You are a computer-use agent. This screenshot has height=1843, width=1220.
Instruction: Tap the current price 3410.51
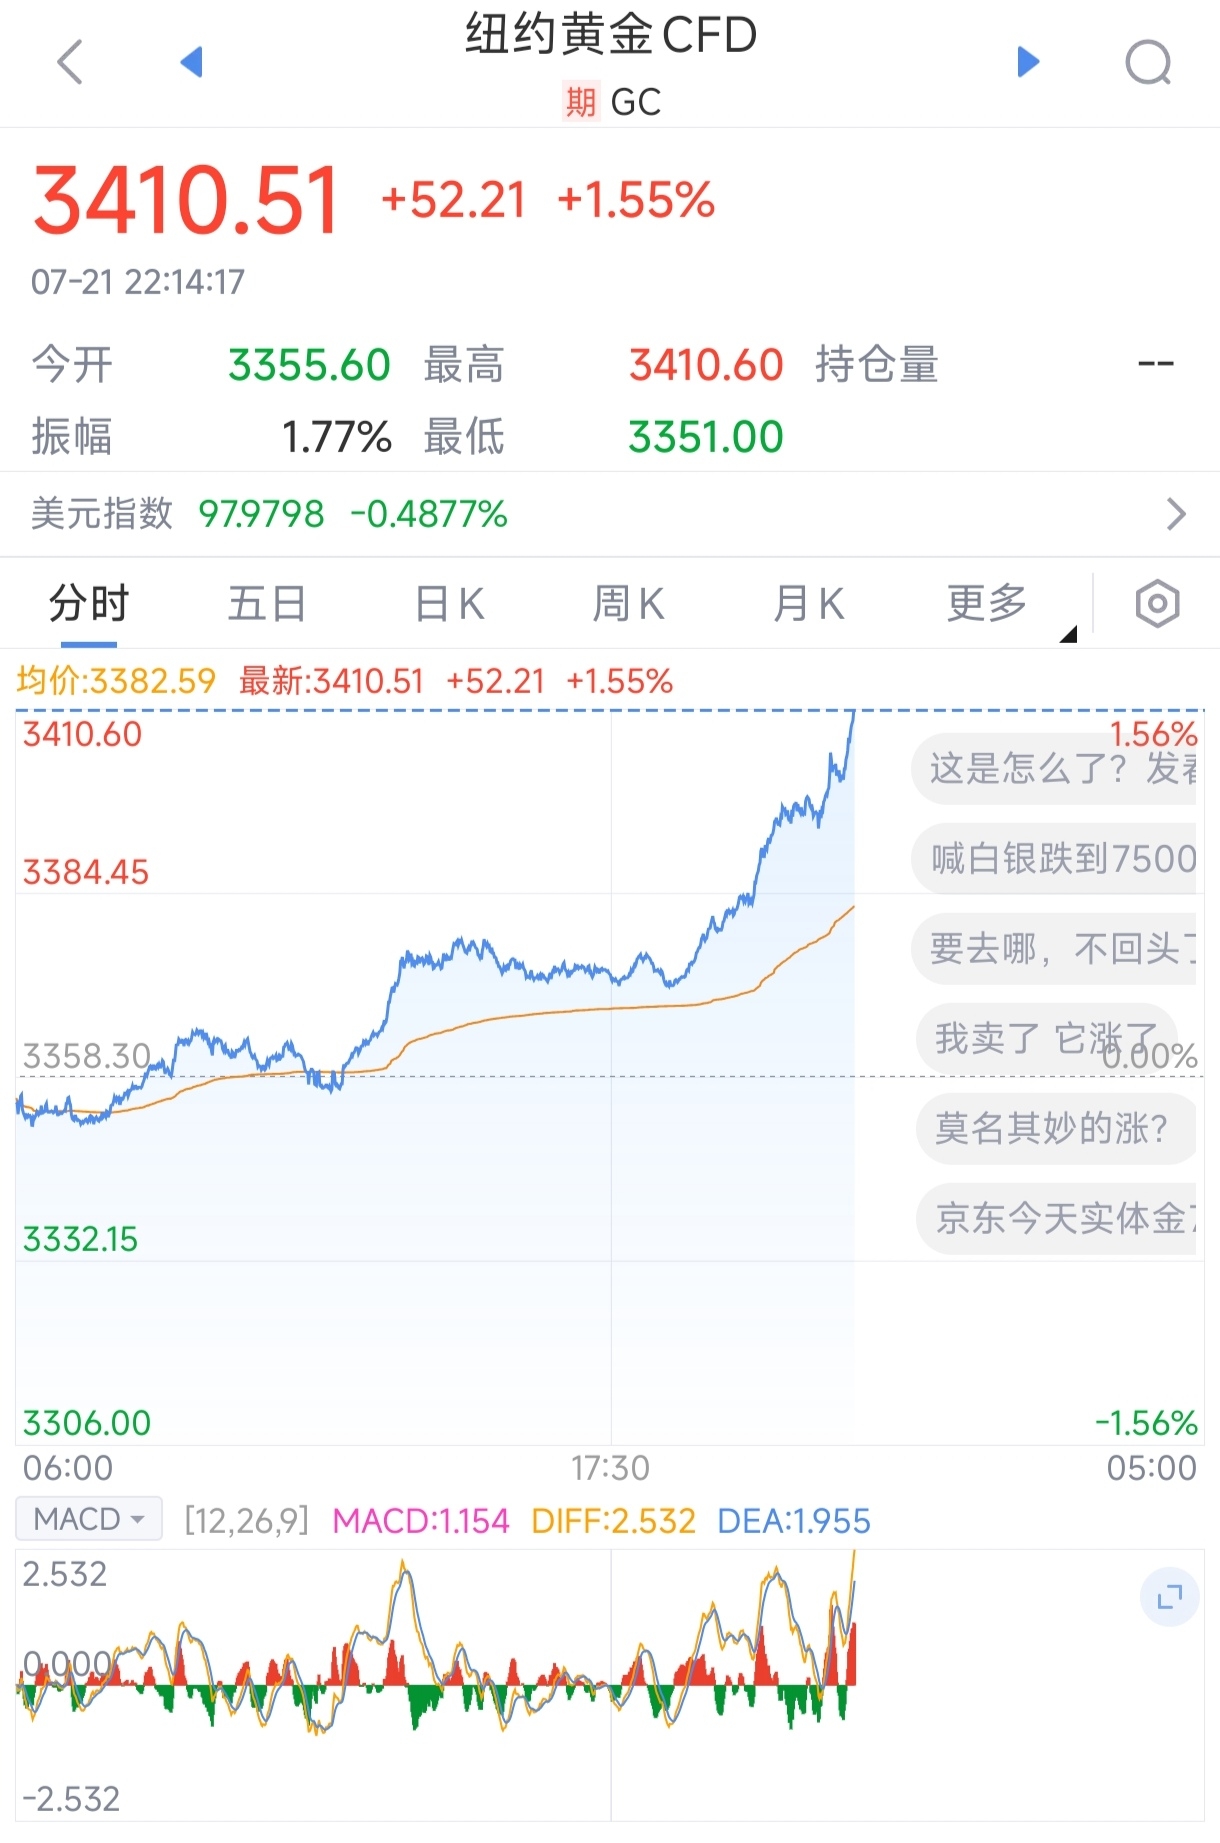tap(187, 201)
